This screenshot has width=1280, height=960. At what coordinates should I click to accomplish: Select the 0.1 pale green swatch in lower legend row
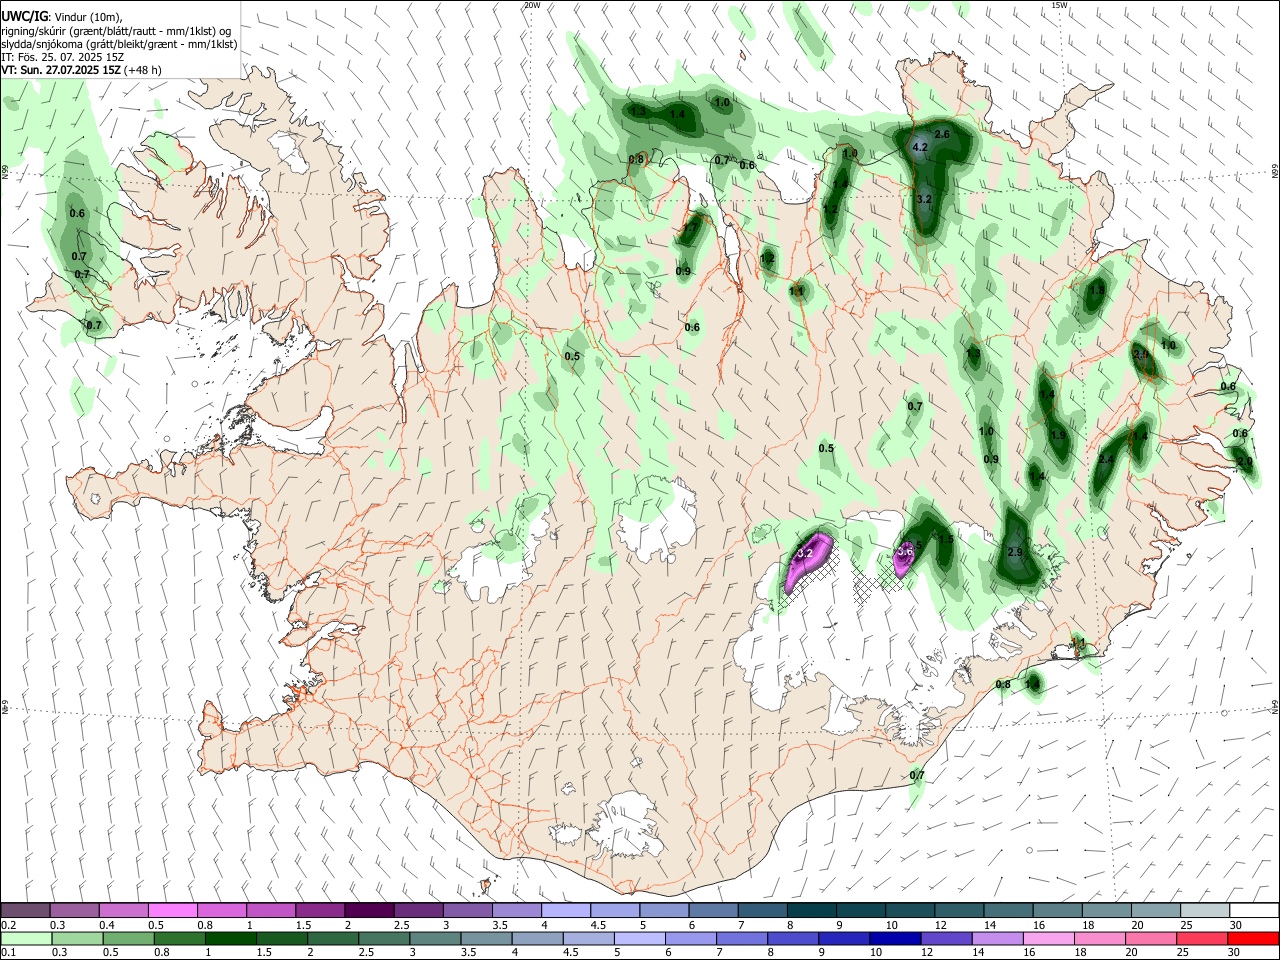26,938
